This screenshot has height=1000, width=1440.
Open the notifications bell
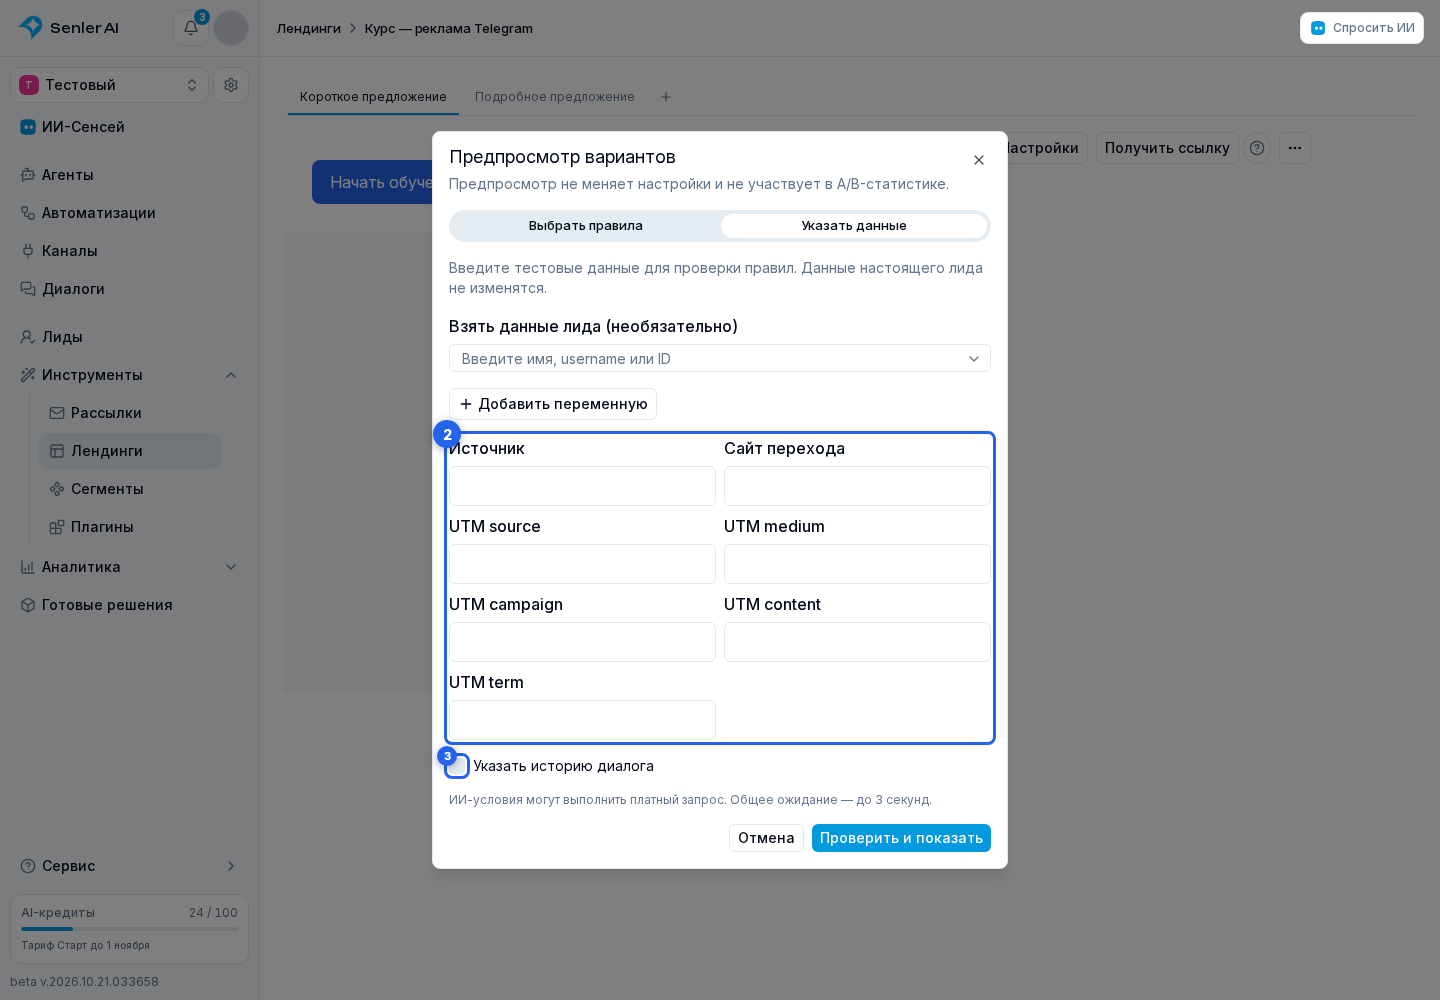click(x=191, y=28)
